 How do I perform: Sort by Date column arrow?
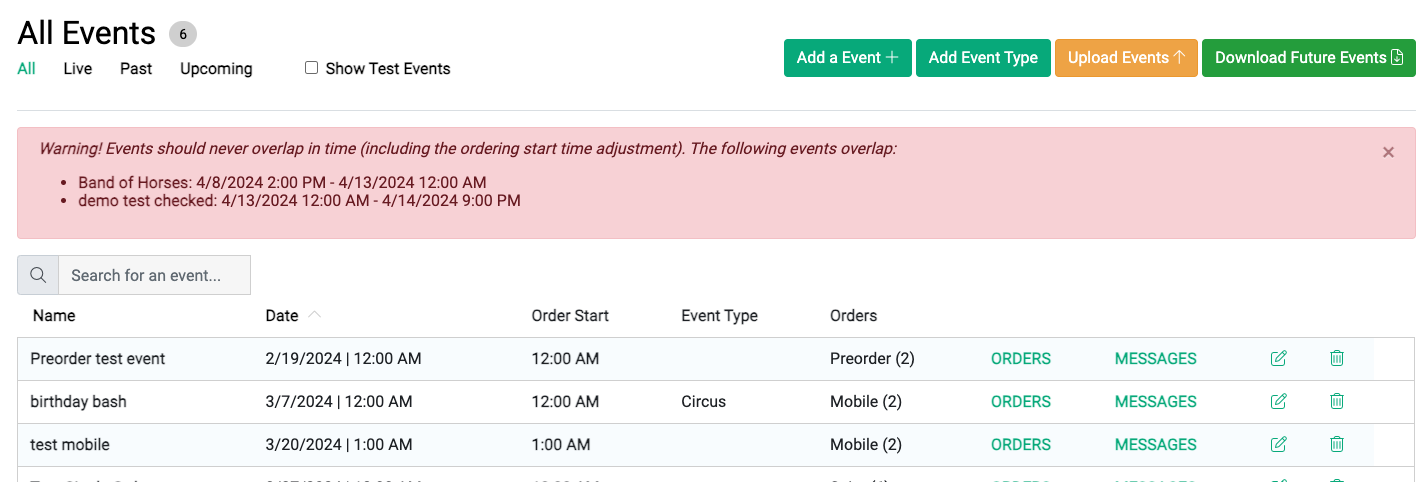pyautogui.click(x=314, y=315)
